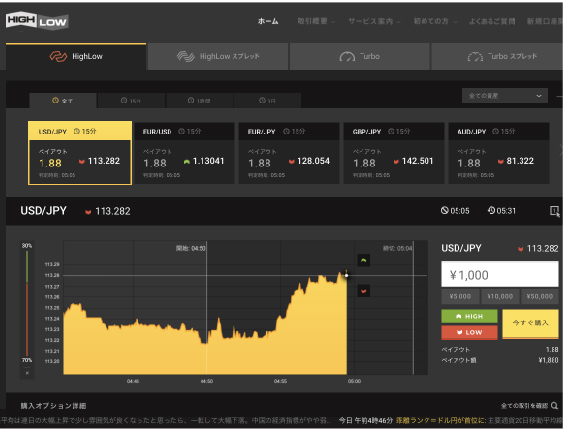Switch to the Turbo スプレッド tab
Viewport: 563px width, 429px height.
point(497,56)
